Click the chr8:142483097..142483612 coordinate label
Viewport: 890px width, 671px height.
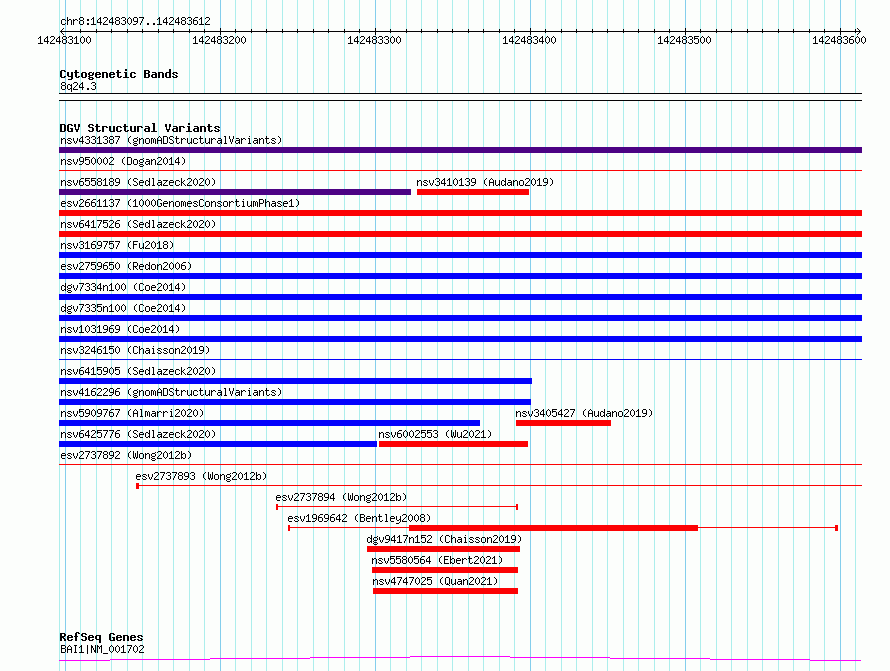point(135,21)
